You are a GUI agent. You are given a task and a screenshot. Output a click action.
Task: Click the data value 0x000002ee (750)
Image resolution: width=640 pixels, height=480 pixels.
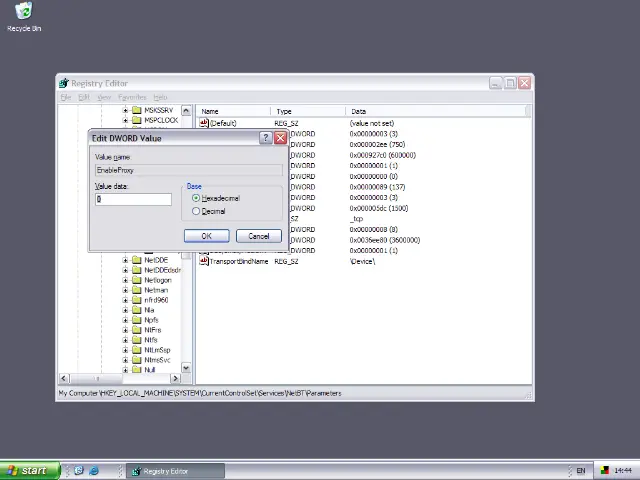click(x=377, y=144)
